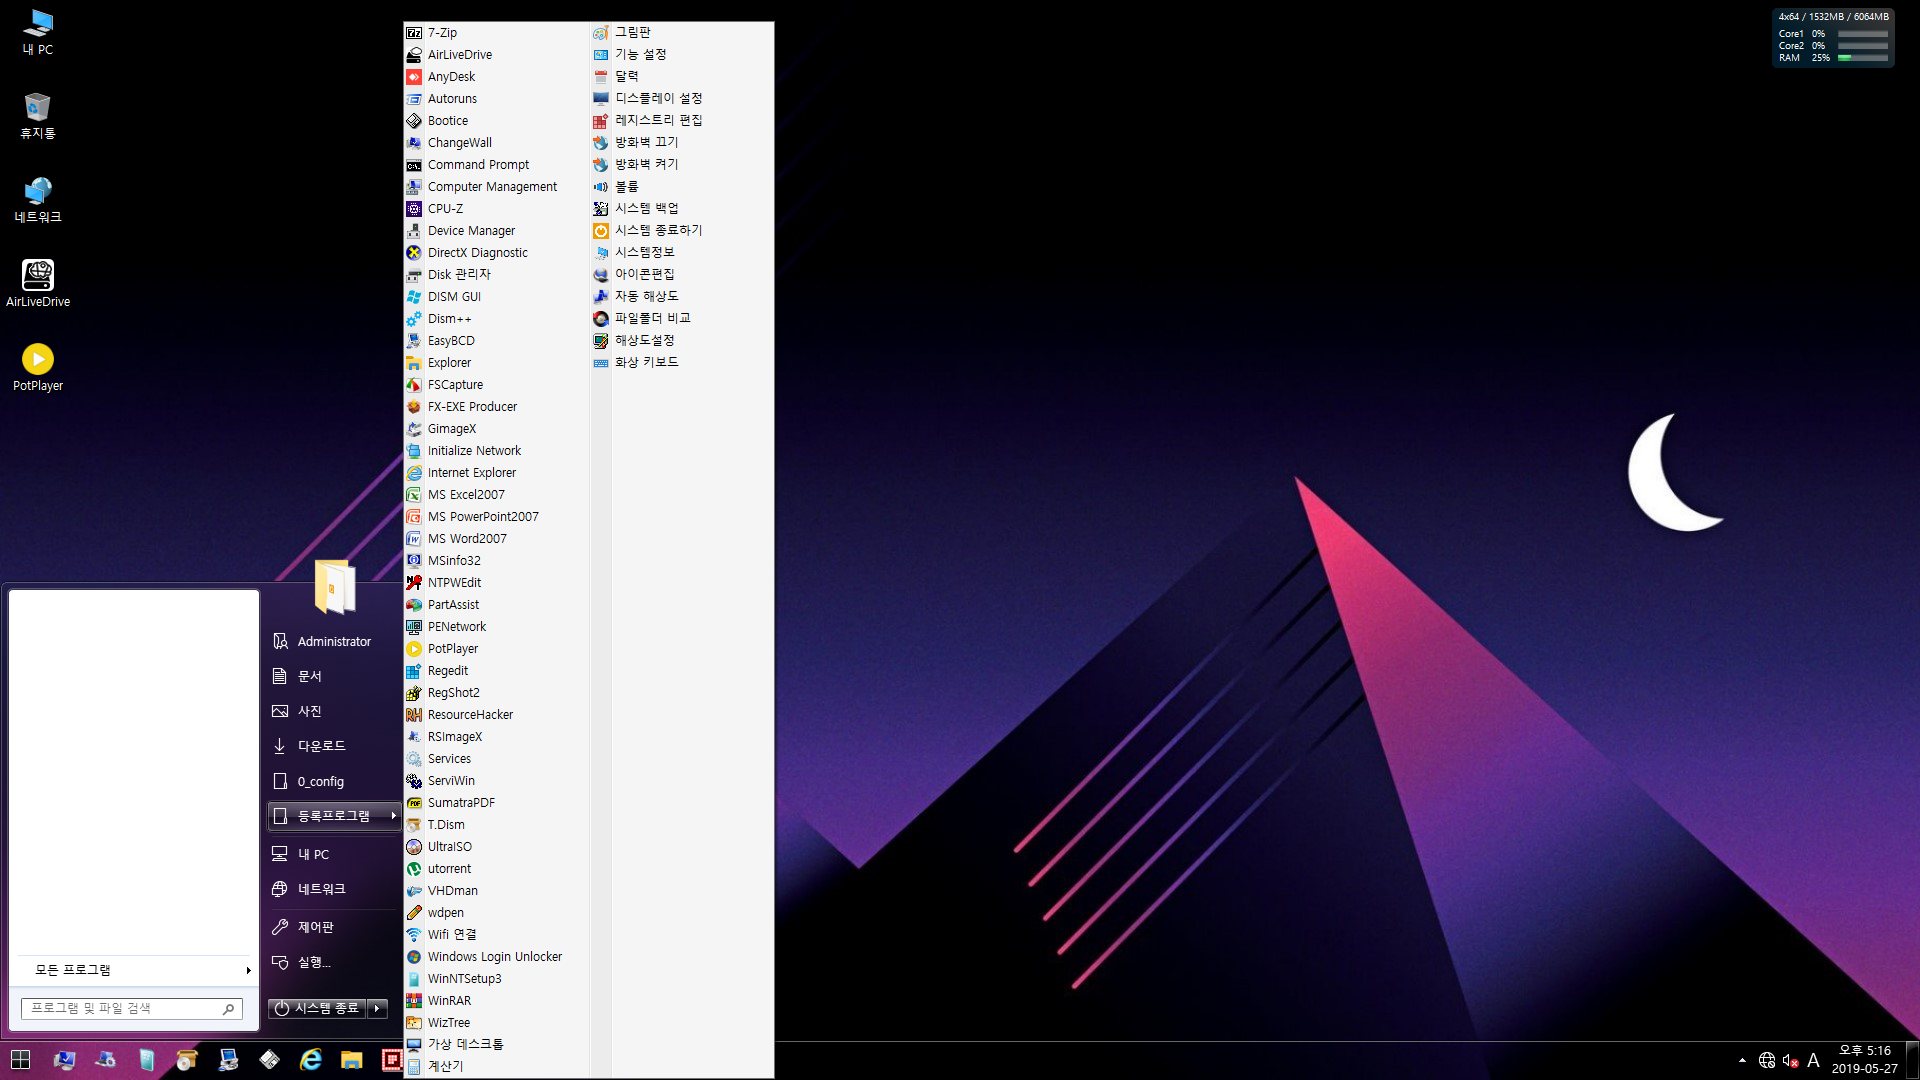Launch AnyDesk via its red icon
The height and width of the screenshot is (1080, 1920).
pyautogui.click(x=414, y=77)
